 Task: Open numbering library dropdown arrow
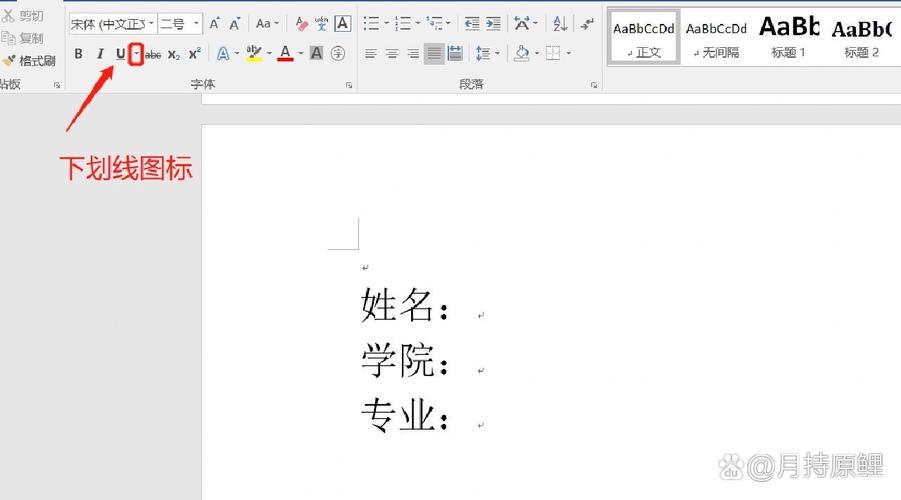pyautogui.click(x=418, y=24)
